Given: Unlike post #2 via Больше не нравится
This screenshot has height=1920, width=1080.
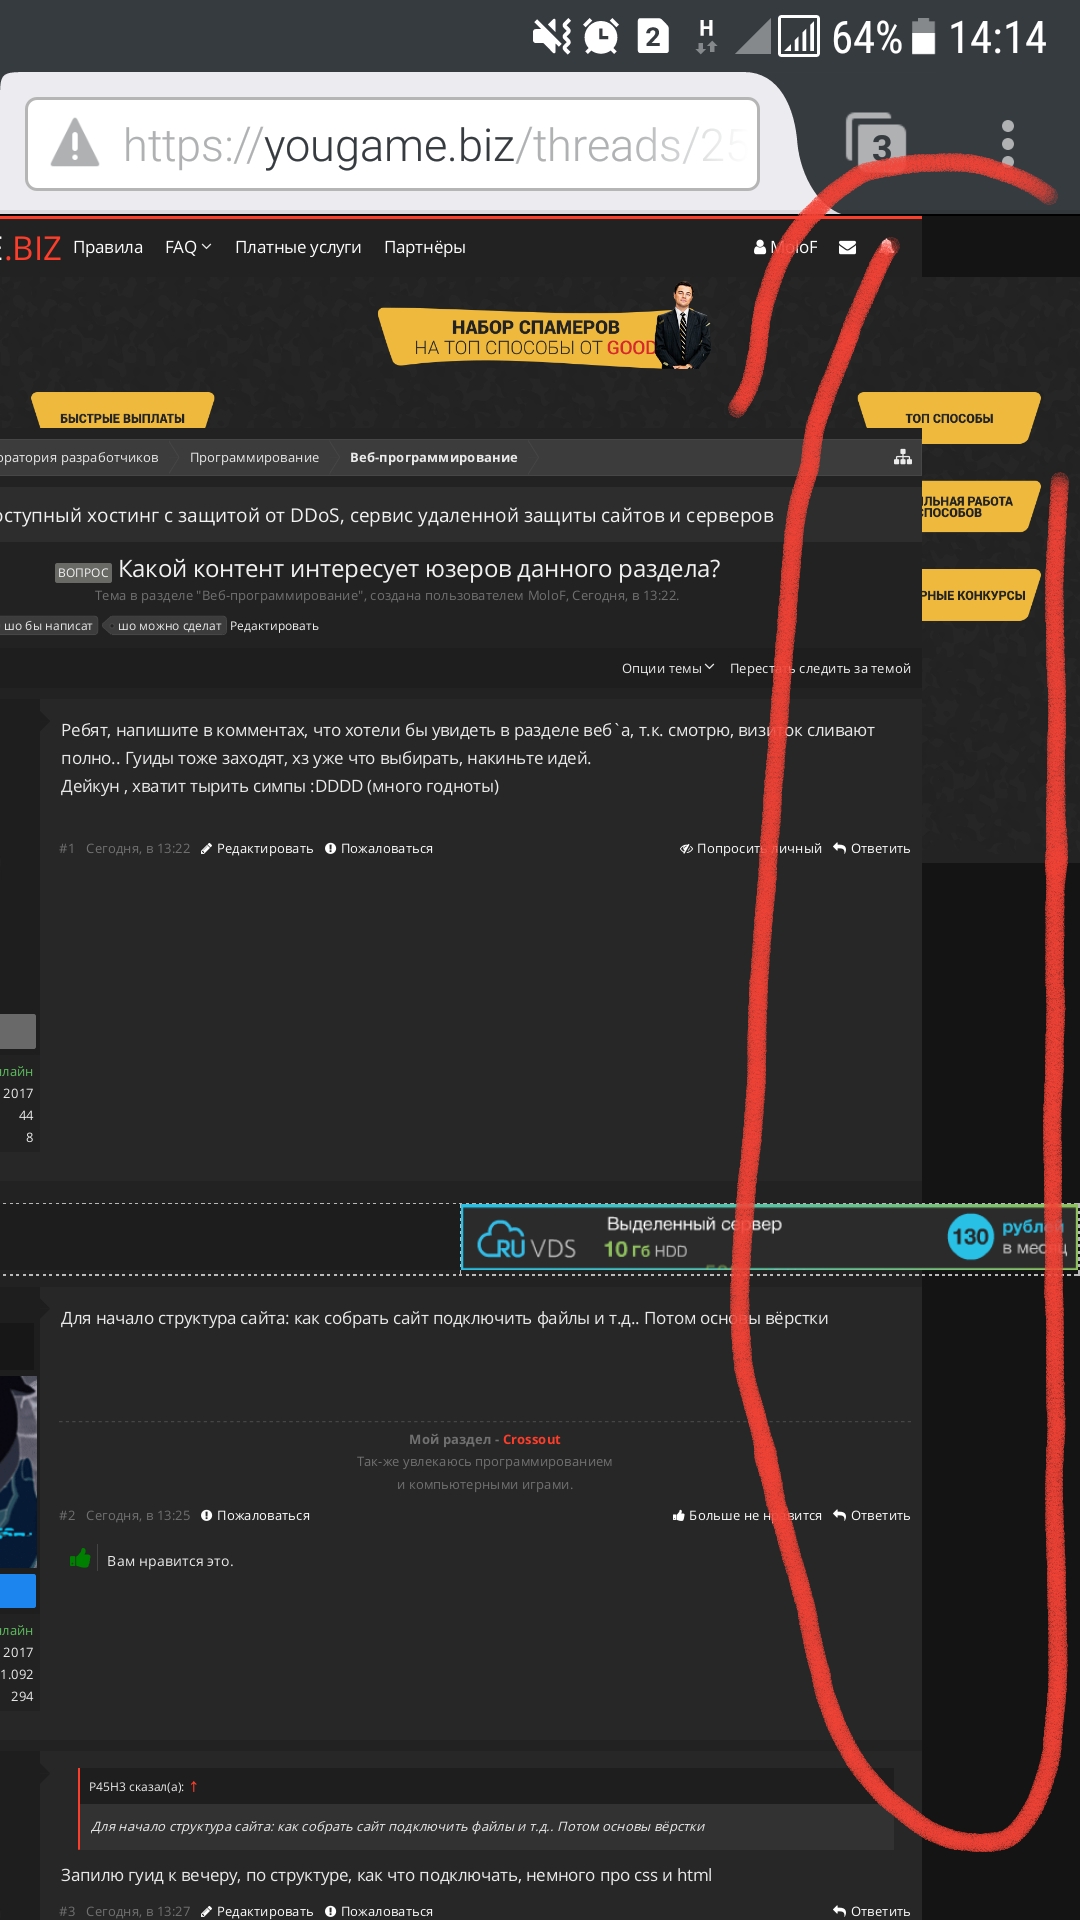Looking at the screenshot, I should [747, 1515].
